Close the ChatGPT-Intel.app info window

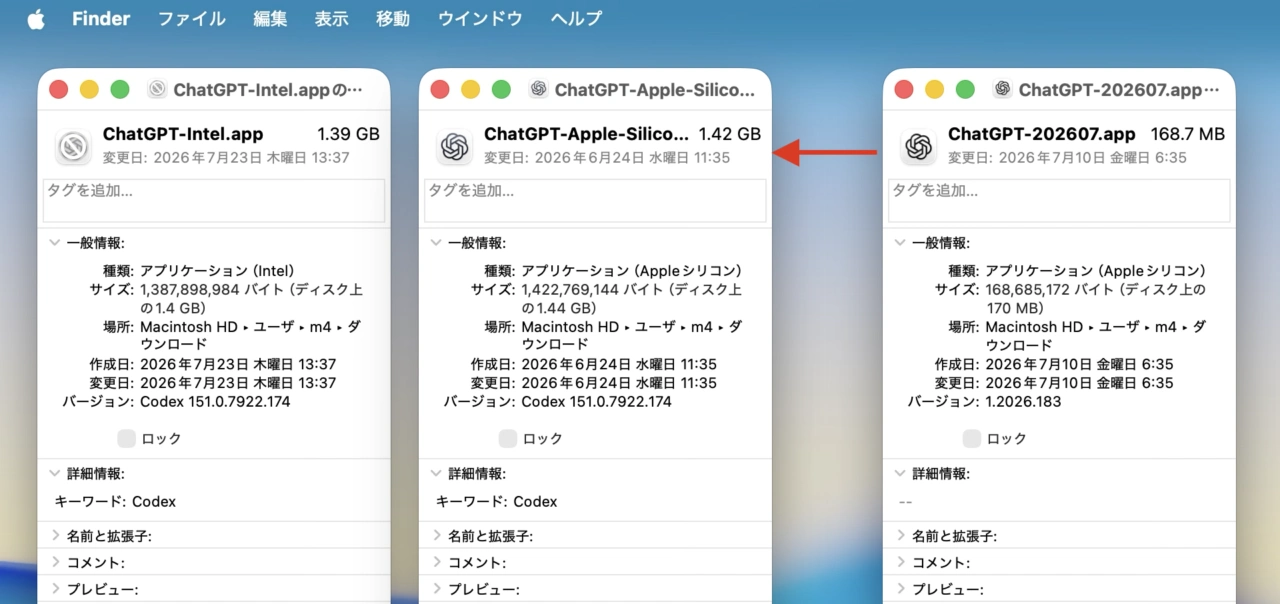(59, 89)
